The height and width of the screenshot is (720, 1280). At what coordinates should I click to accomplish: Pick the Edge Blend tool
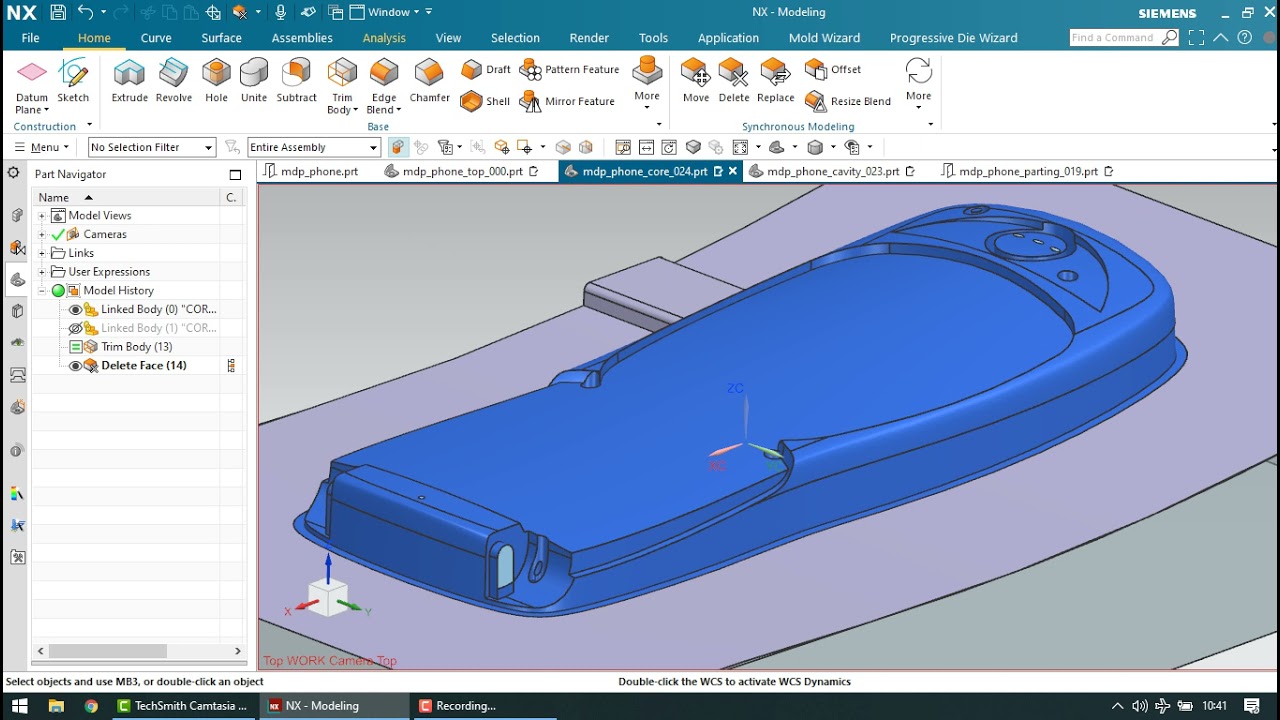click(384, 86)
